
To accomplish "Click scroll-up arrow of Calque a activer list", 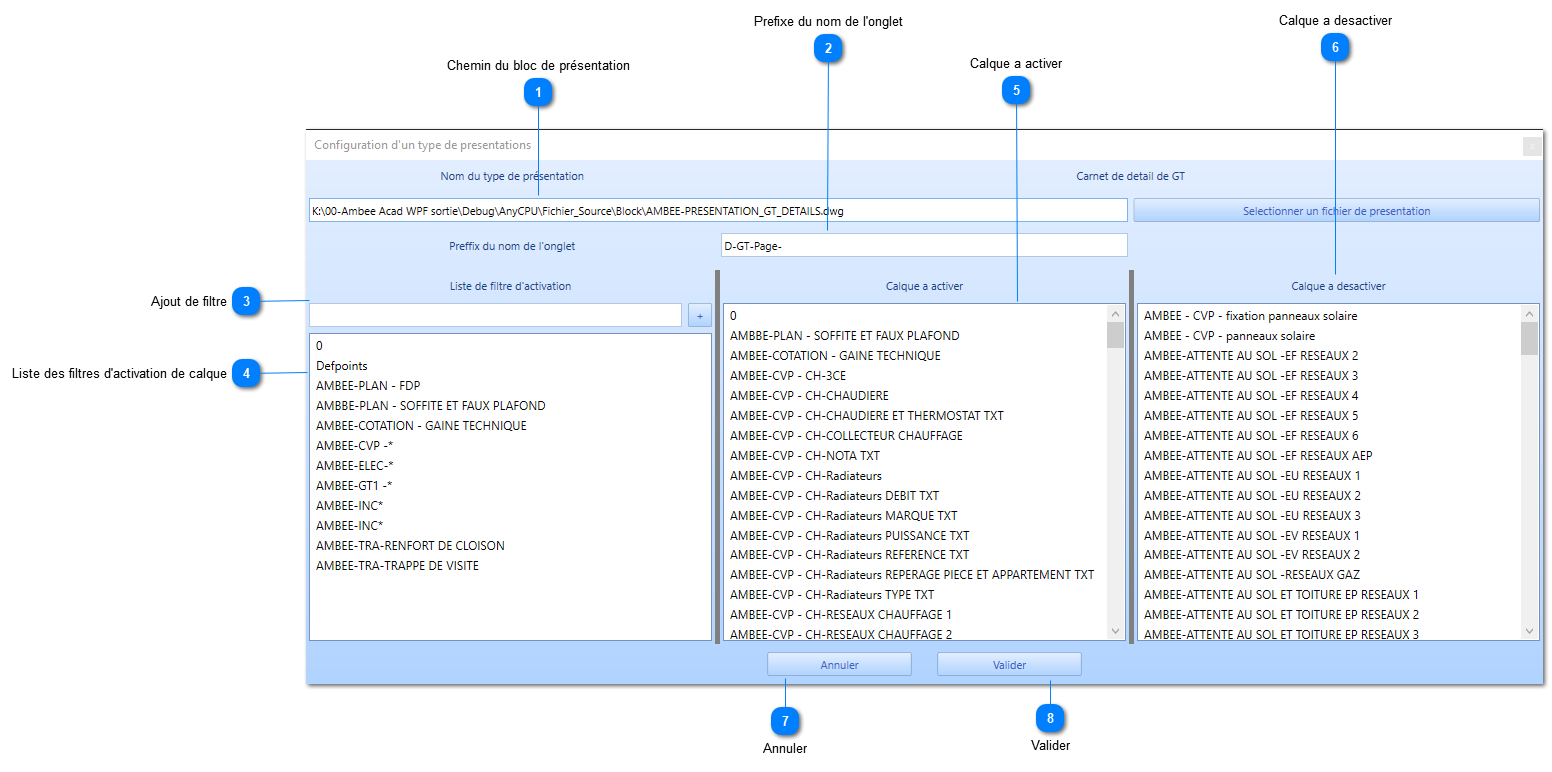I will point(1116,314).
